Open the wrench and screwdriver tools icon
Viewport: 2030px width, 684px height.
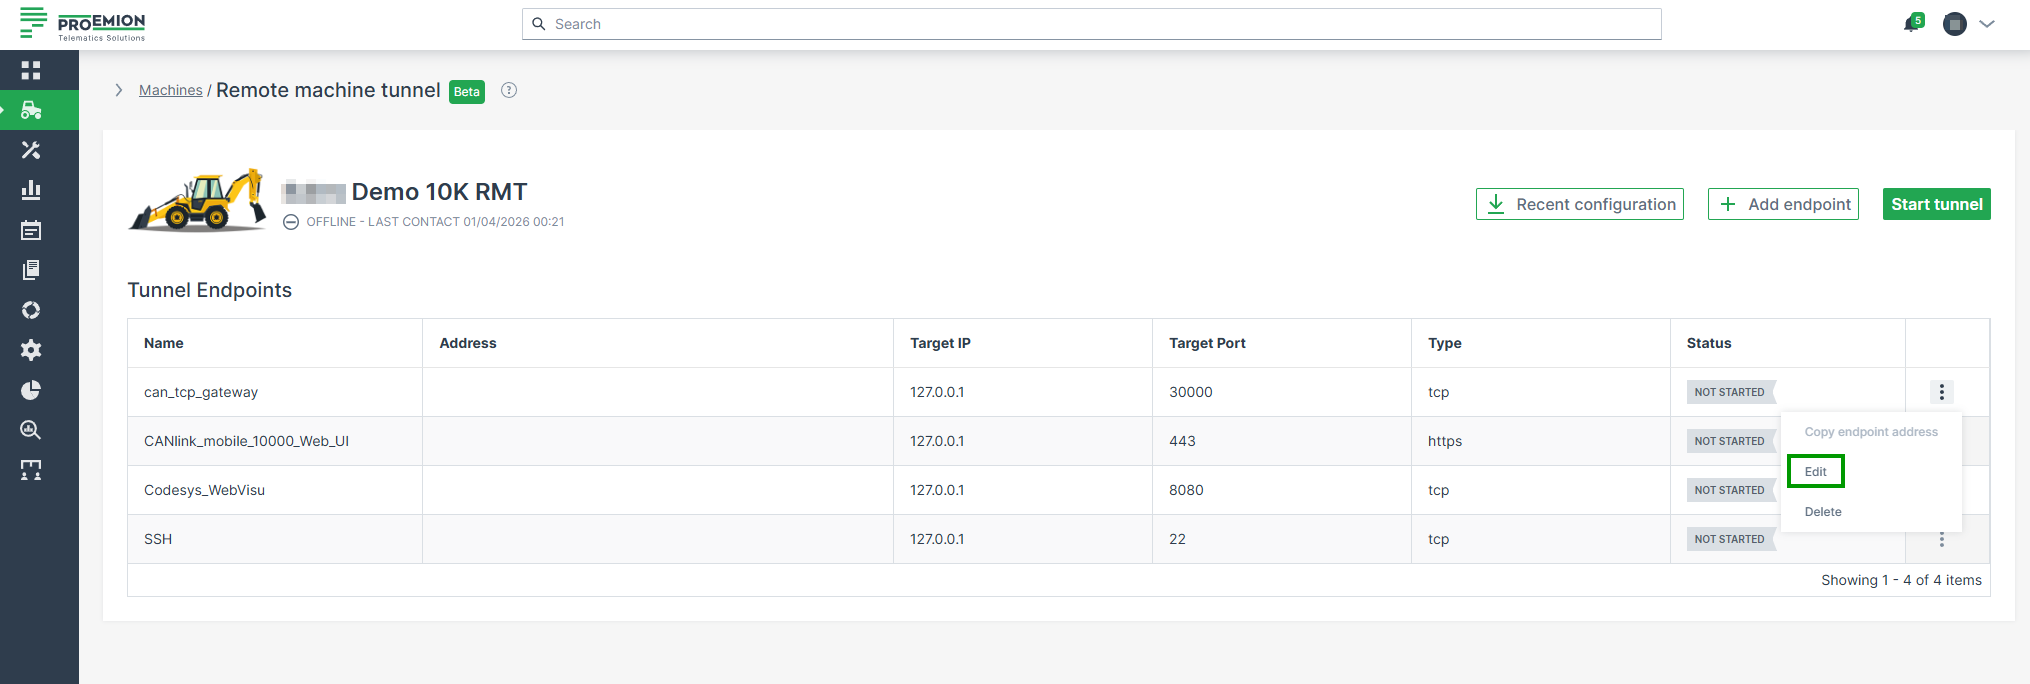[x=31, y=150]
